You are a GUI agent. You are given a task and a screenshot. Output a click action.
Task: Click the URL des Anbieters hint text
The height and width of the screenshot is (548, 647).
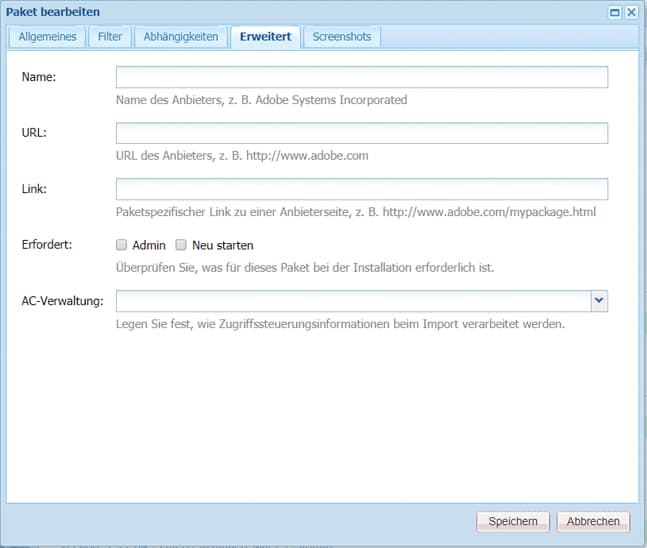pyautogui.click(x=242, y=156)
